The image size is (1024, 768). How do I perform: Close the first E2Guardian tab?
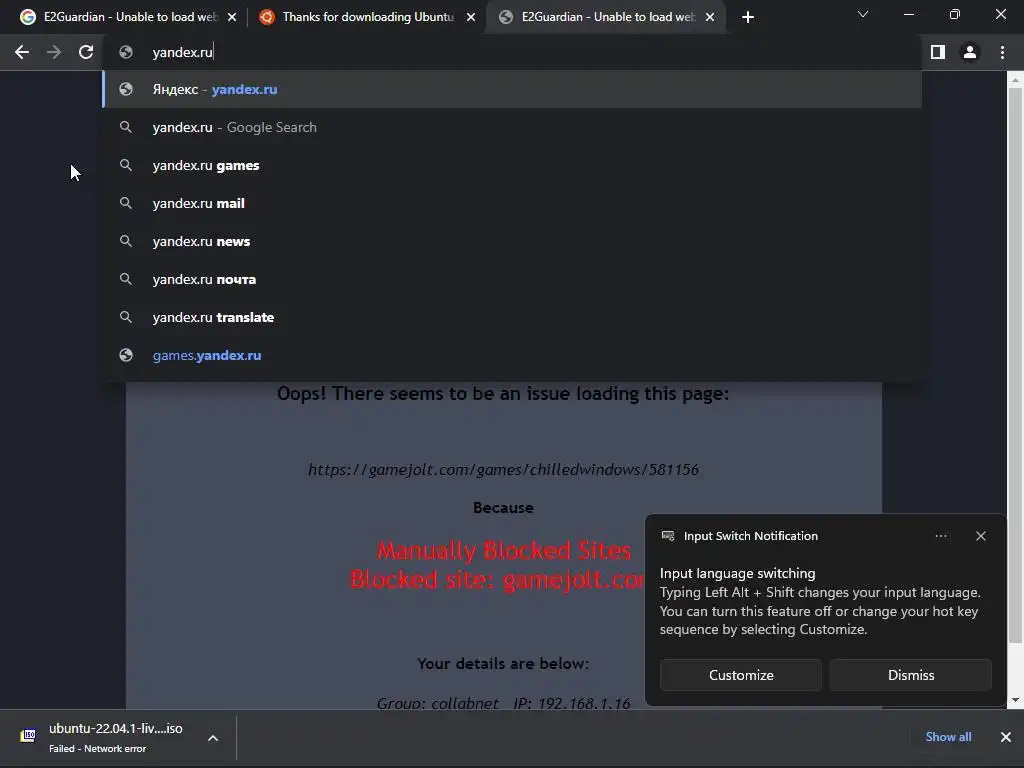[232, 17]
